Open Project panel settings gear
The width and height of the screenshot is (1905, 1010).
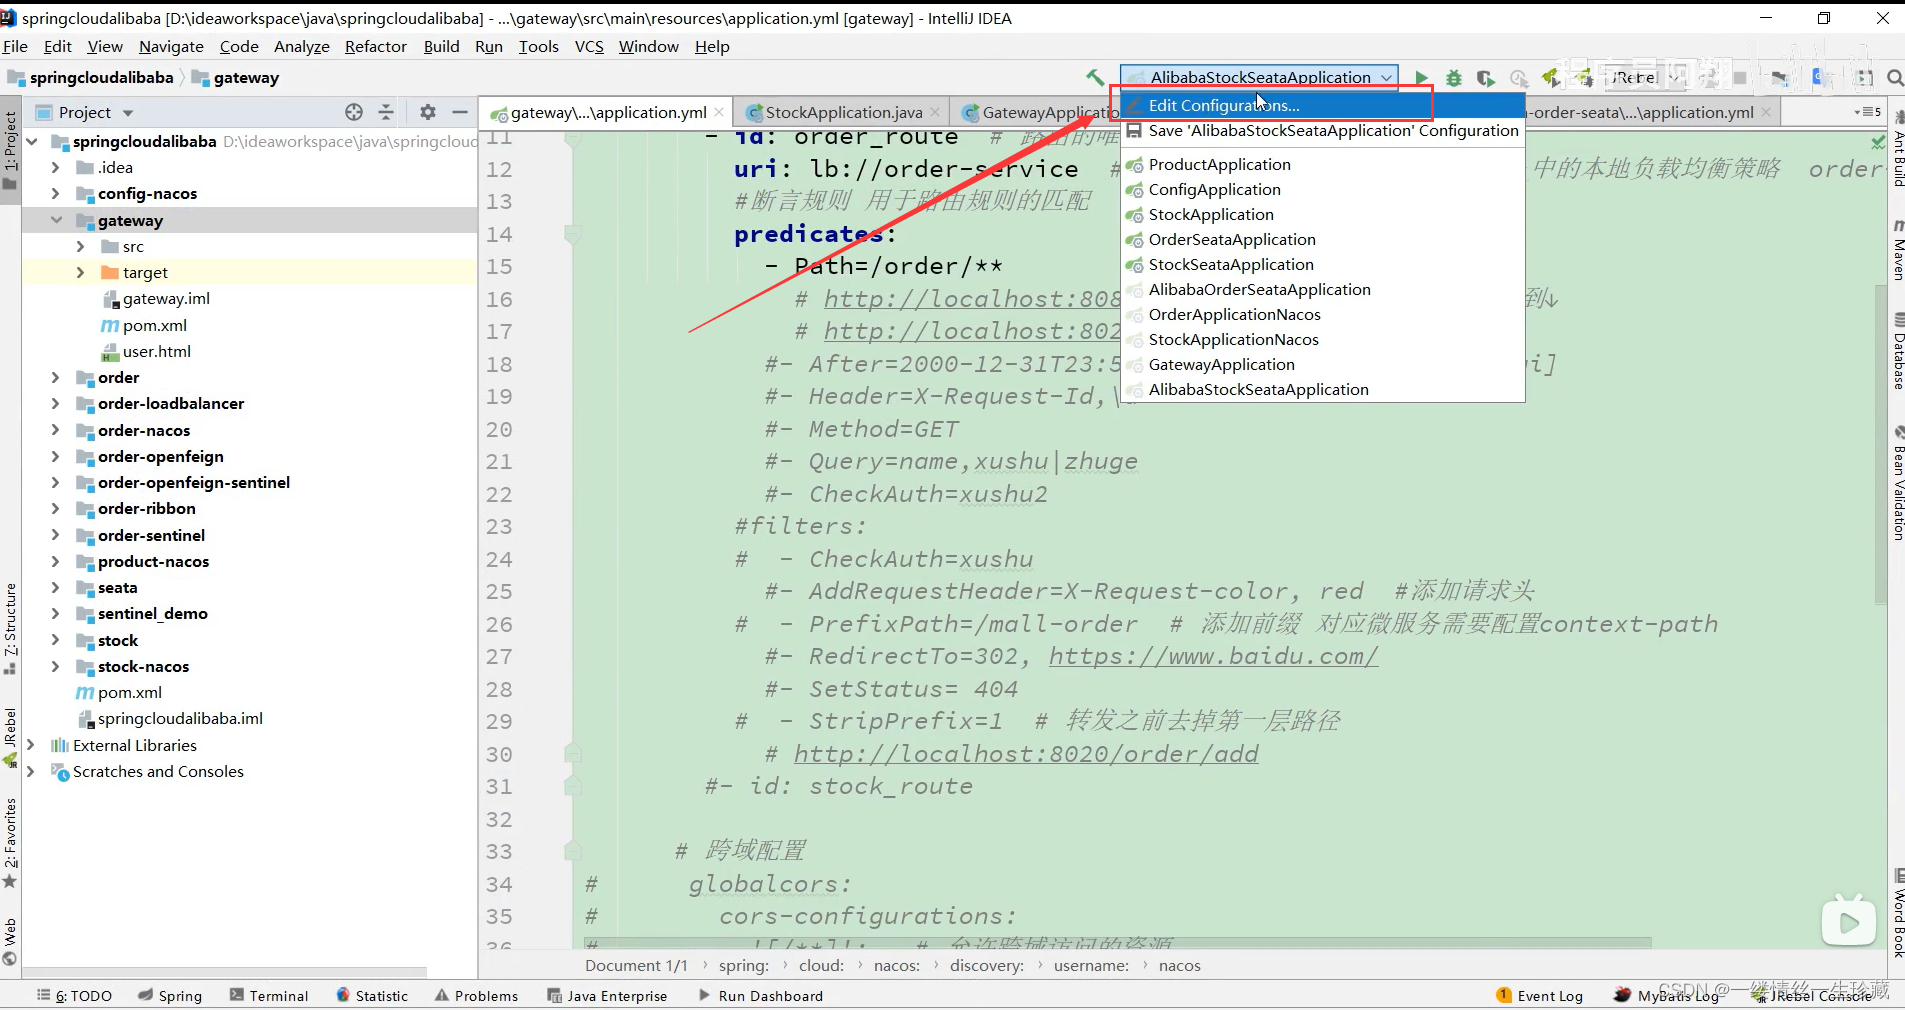428,112
